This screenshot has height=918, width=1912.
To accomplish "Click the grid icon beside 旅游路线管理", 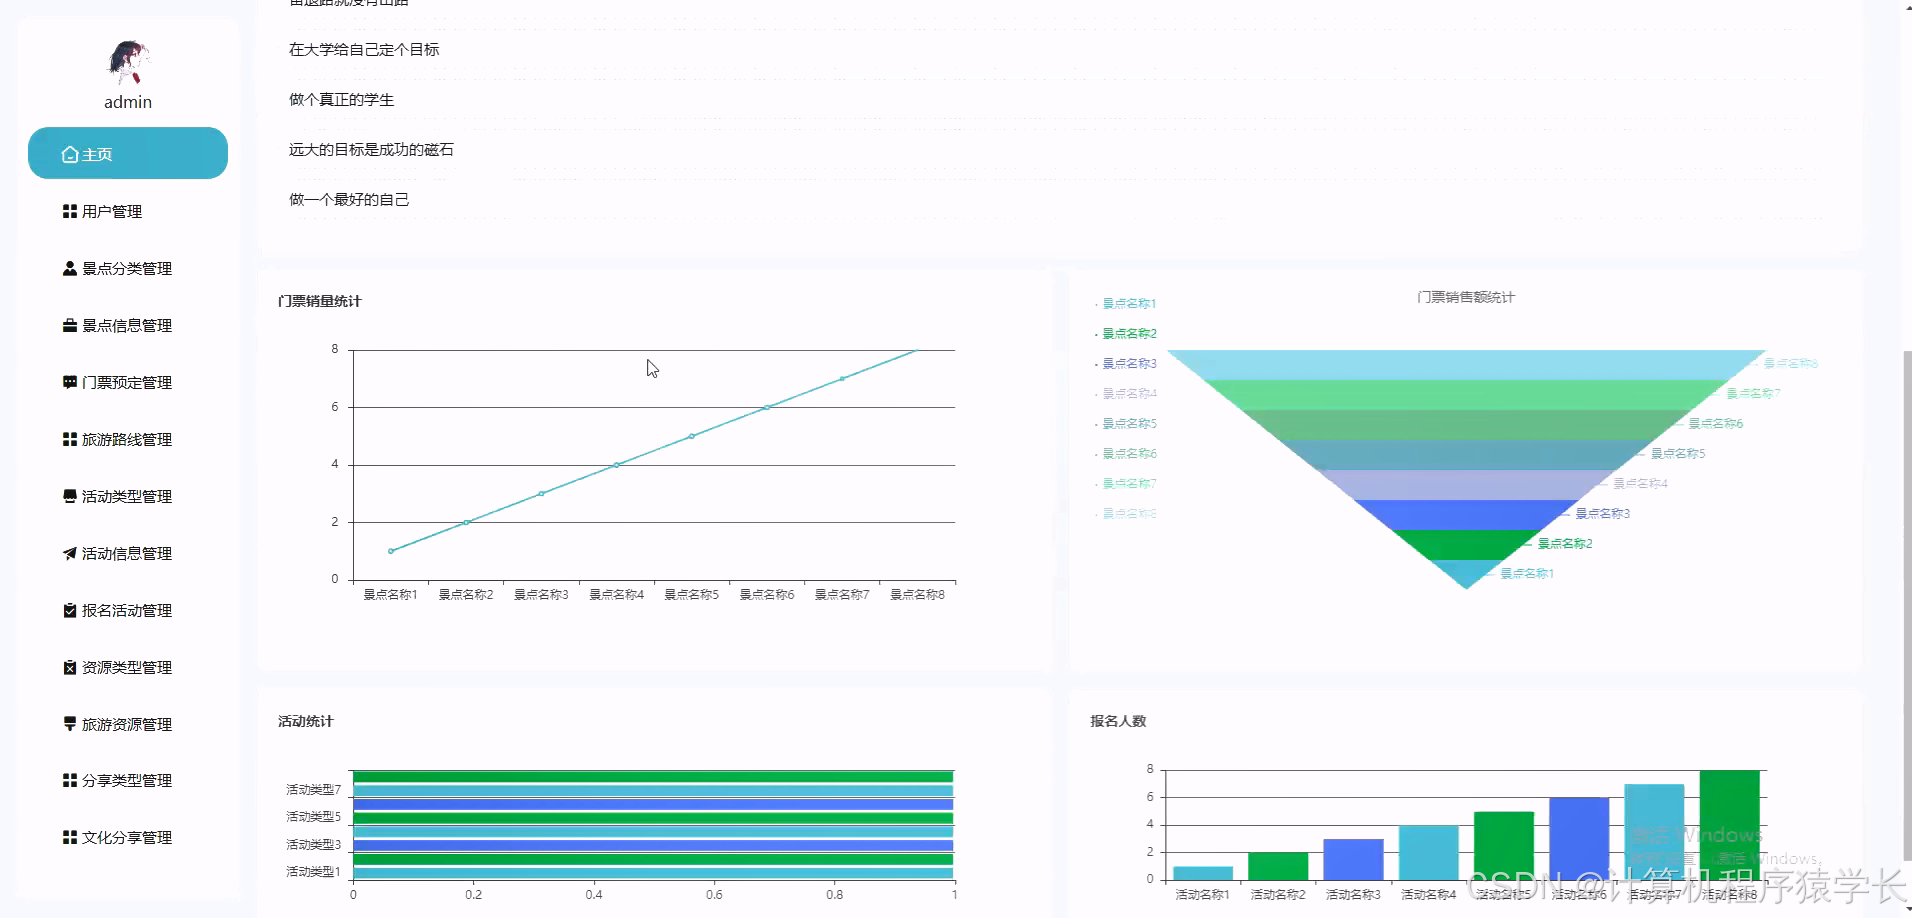I will 70,439.
